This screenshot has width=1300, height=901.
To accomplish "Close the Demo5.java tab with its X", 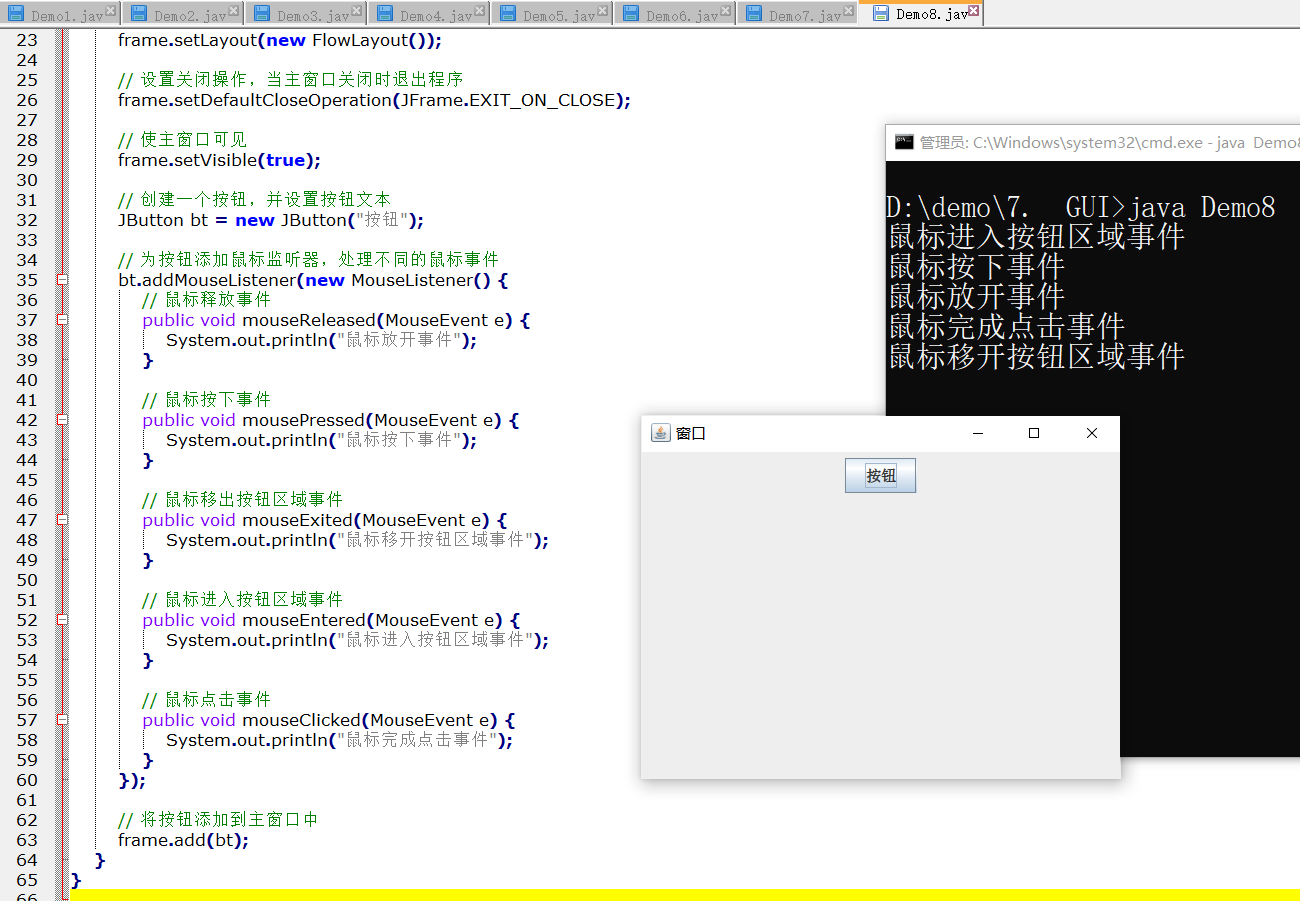I will 603,12.
